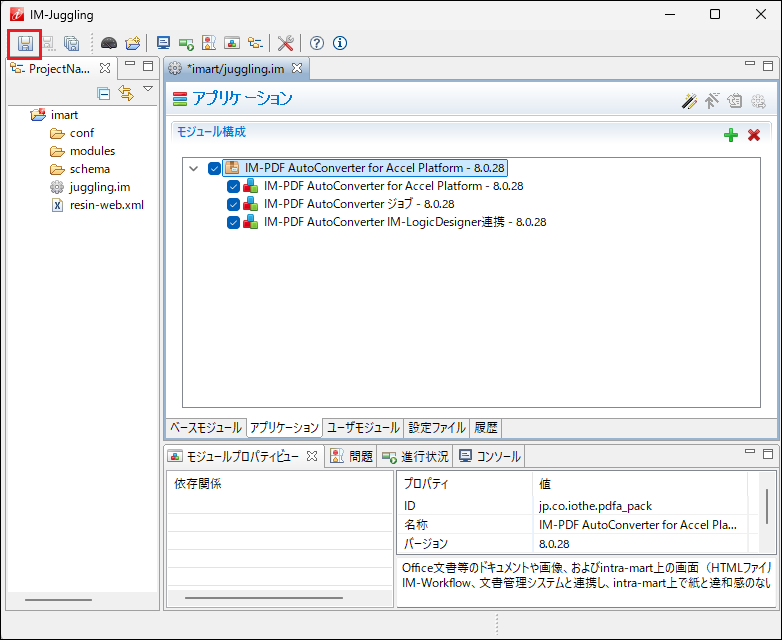Collapse the IM-PDF AutoConverter tree node
This screenshot has width=782, height=640.
tap(194, 168)
